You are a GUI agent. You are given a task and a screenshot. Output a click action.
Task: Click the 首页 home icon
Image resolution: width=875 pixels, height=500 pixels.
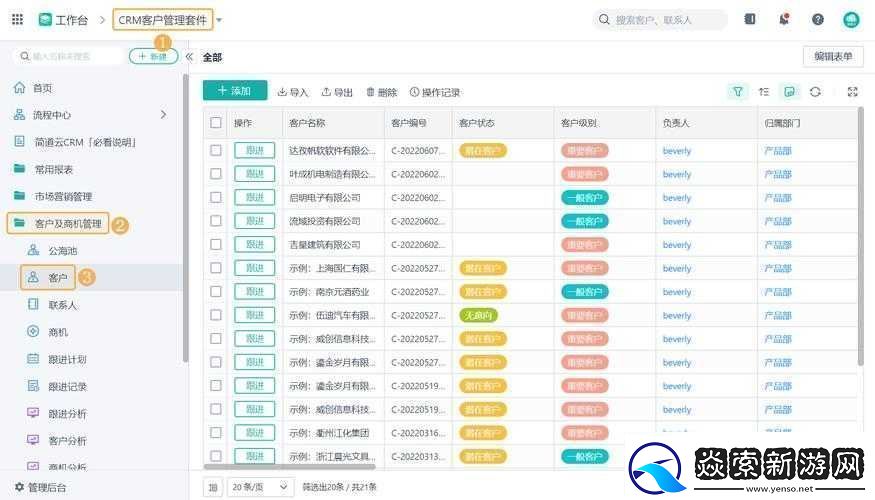[20, 88]
